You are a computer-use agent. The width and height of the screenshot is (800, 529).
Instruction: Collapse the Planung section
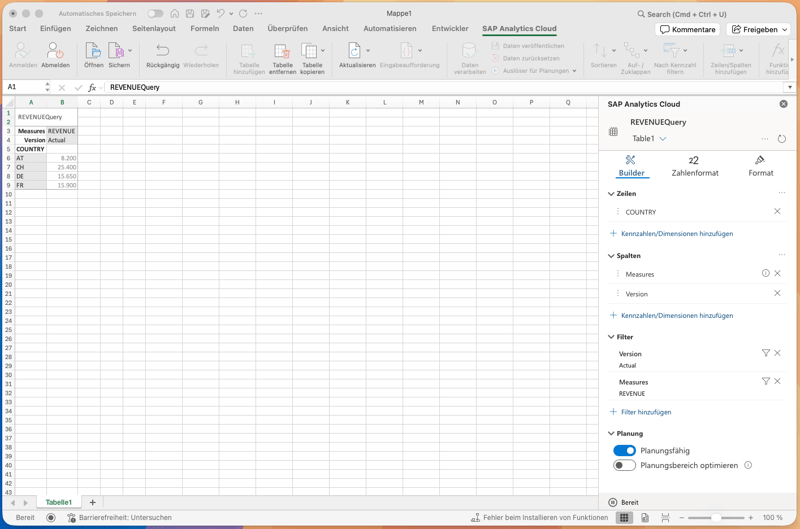(611, 434)
